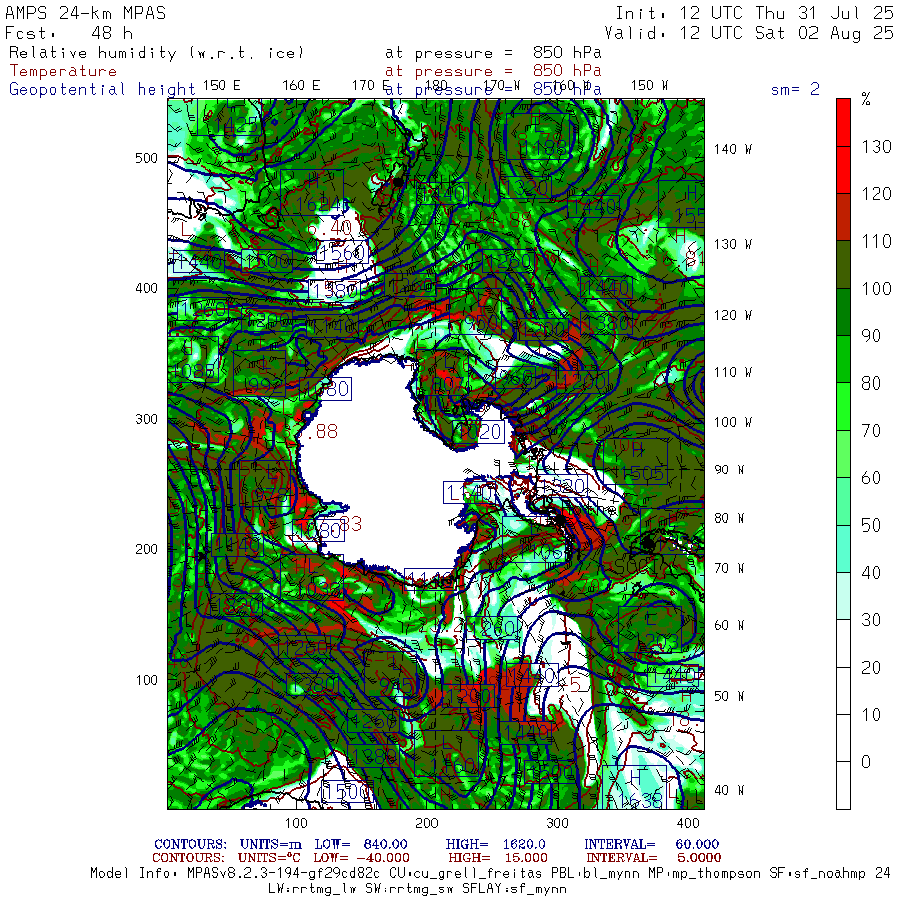Screen dimensions: 900x900
Task: Click the '150 W' longitude label at top
Action: [649, 85]
